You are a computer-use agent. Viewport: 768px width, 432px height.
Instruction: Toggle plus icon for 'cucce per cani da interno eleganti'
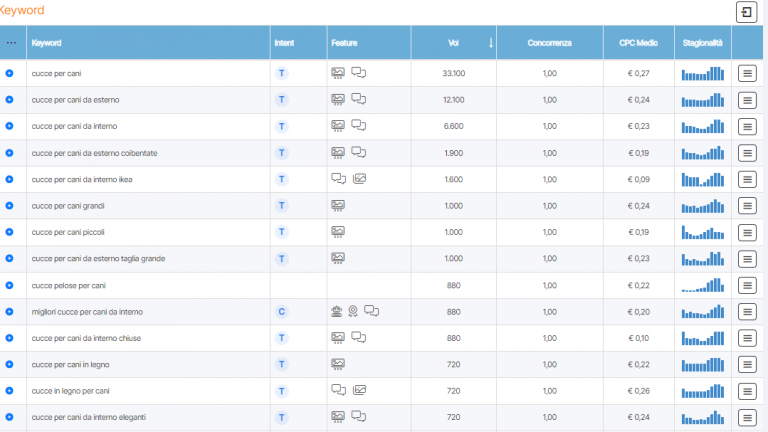click(x=10, y=417)
